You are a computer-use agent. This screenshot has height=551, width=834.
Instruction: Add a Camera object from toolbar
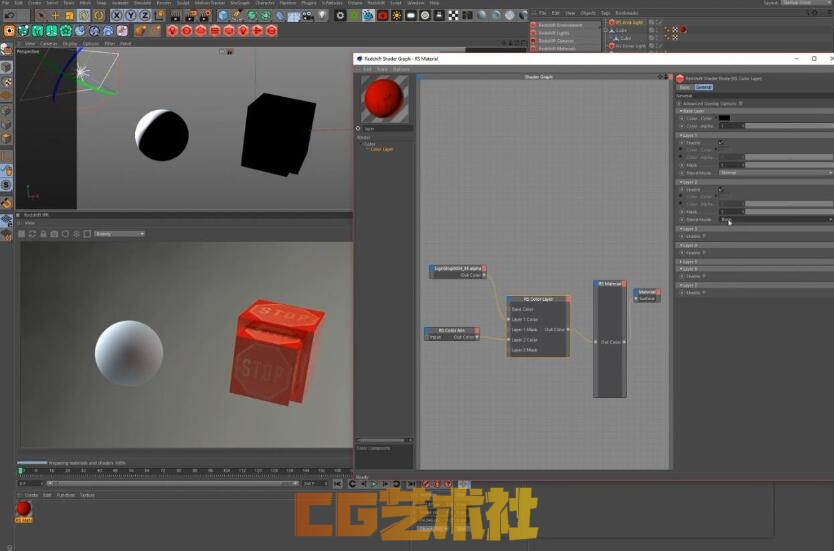tap(308, 15)
